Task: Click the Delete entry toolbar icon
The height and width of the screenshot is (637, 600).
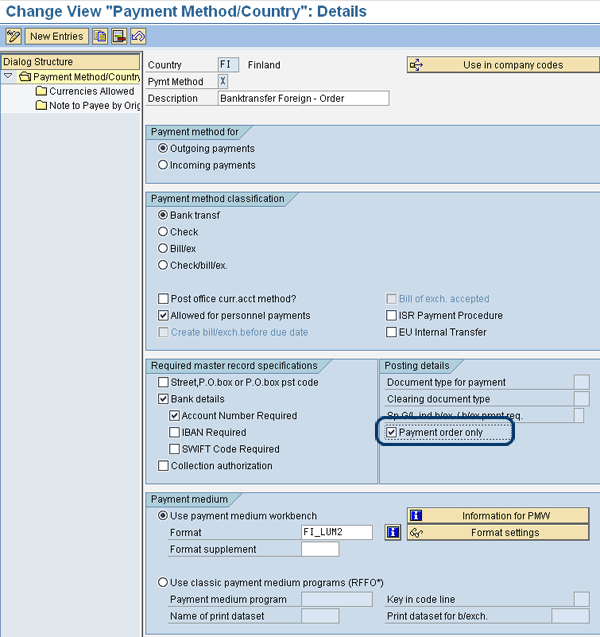Action: [118, 36]
